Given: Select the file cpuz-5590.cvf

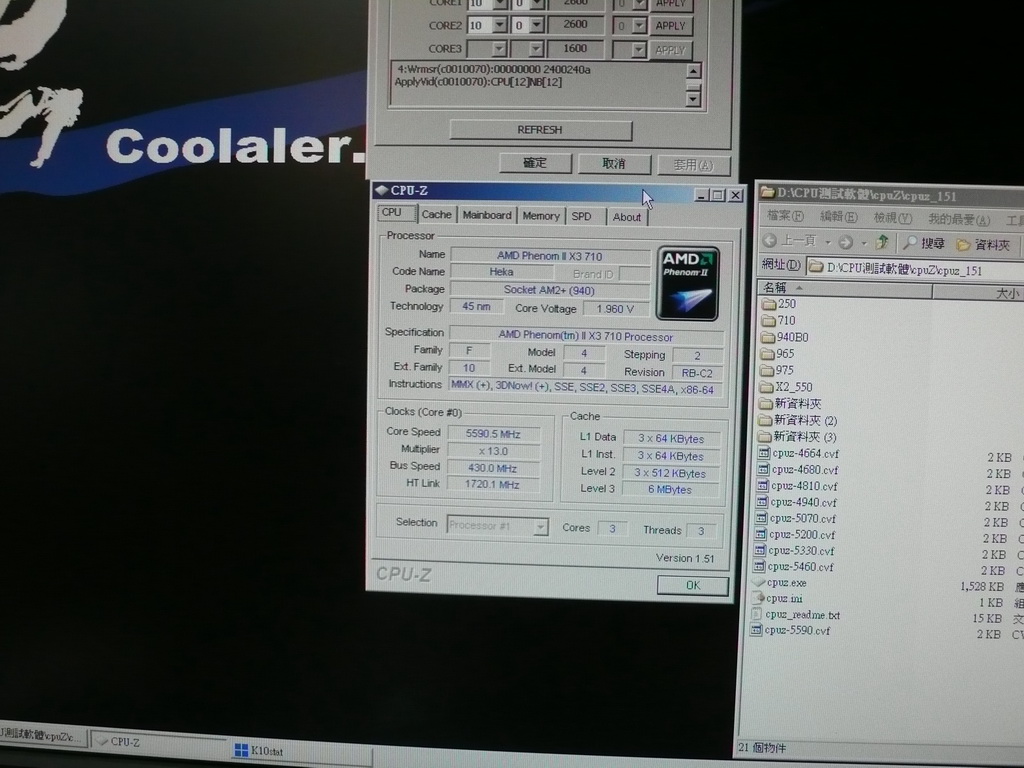Looking at the screenshot, I should tap(797, 631).
